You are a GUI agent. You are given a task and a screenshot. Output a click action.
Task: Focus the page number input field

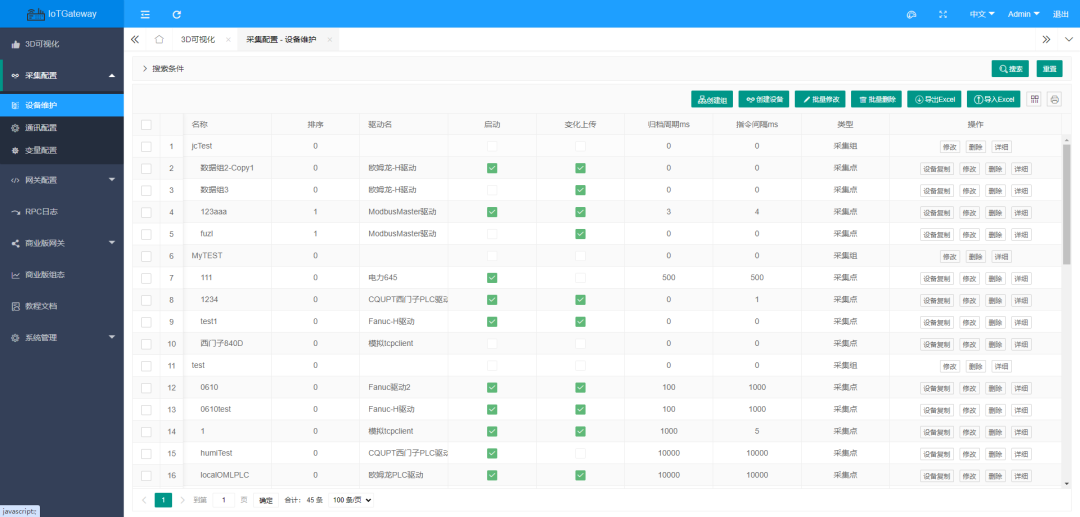223,500
